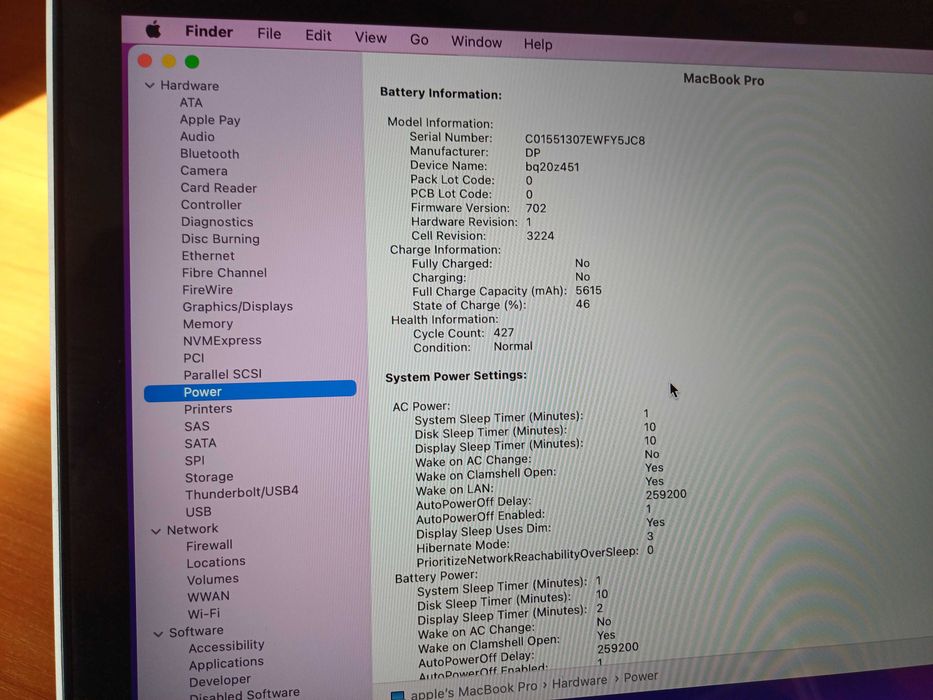Collapse the Hardware section

pyautogui.click(x=150, y=86)
